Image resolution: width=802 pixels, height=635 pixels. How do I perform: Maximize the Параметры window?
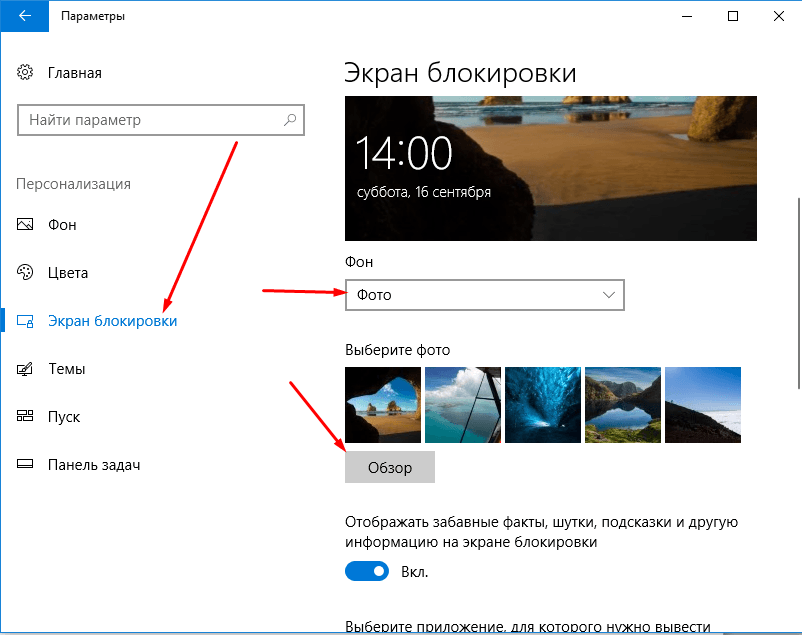(x=733, y=16)
